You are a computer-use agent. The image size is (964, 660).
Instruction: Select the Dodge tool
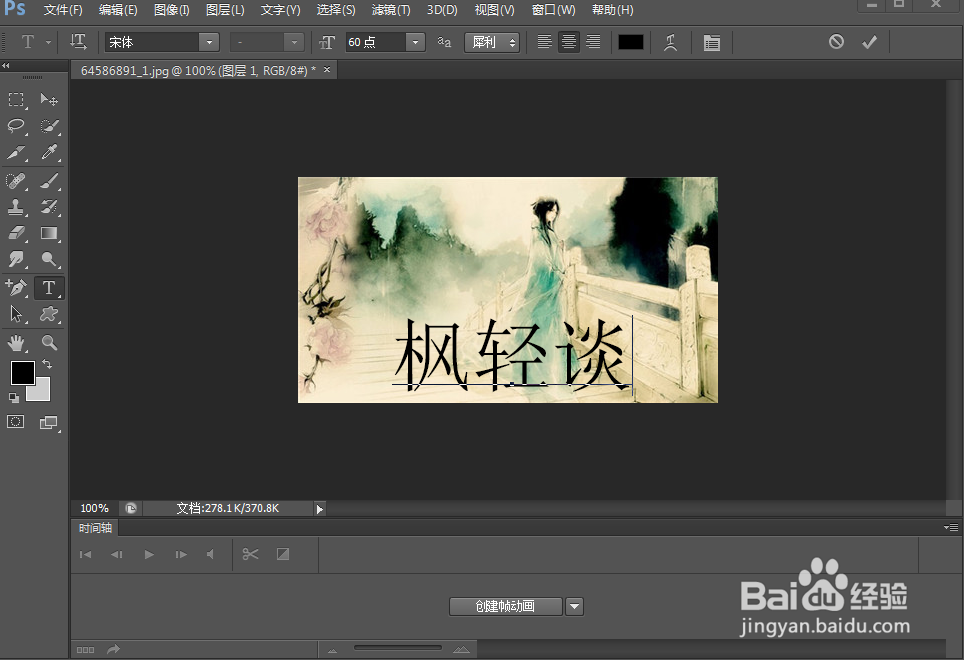coord(49,259)
